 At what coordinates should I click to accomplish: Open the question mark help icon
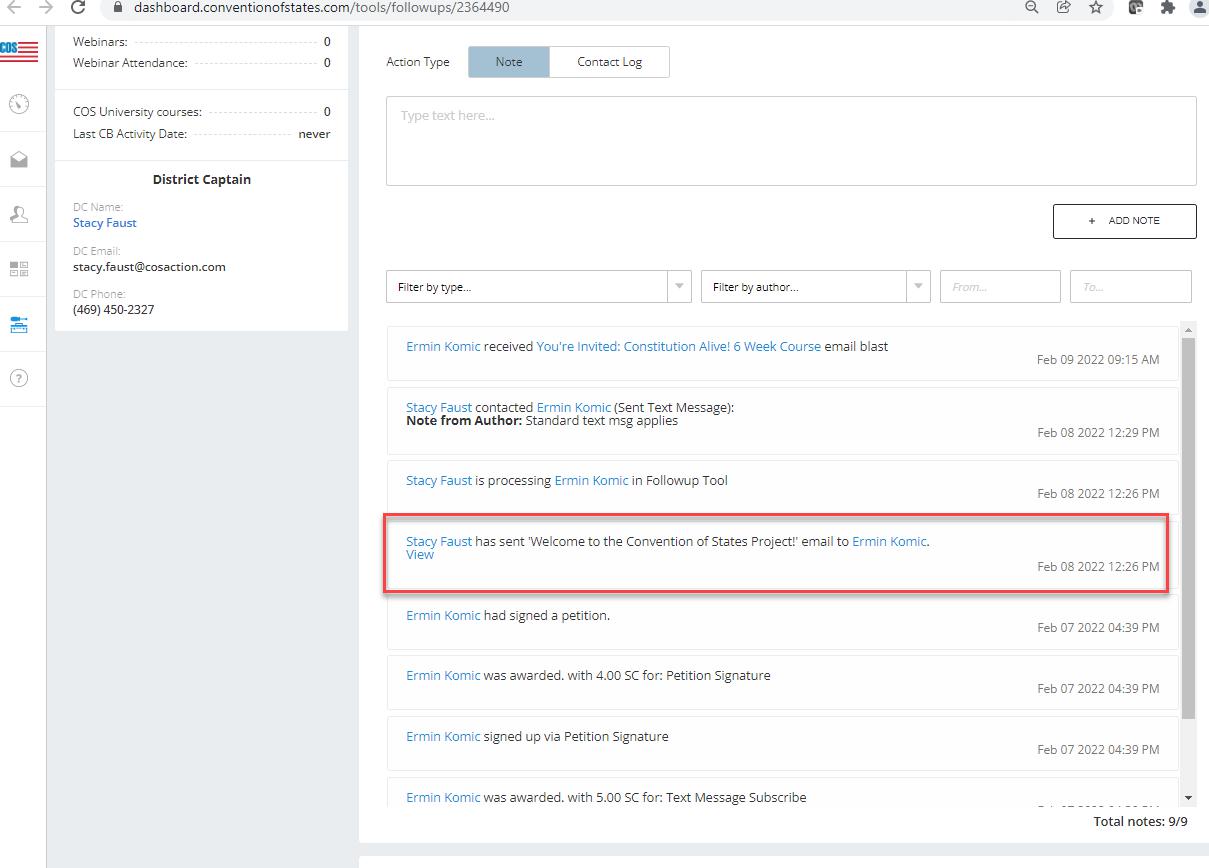click(x=19, y=378)
